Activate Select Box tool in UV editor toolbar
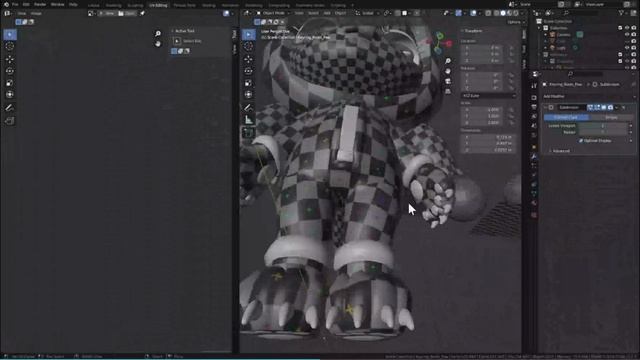640x360 pixels. tap(10, 34)
